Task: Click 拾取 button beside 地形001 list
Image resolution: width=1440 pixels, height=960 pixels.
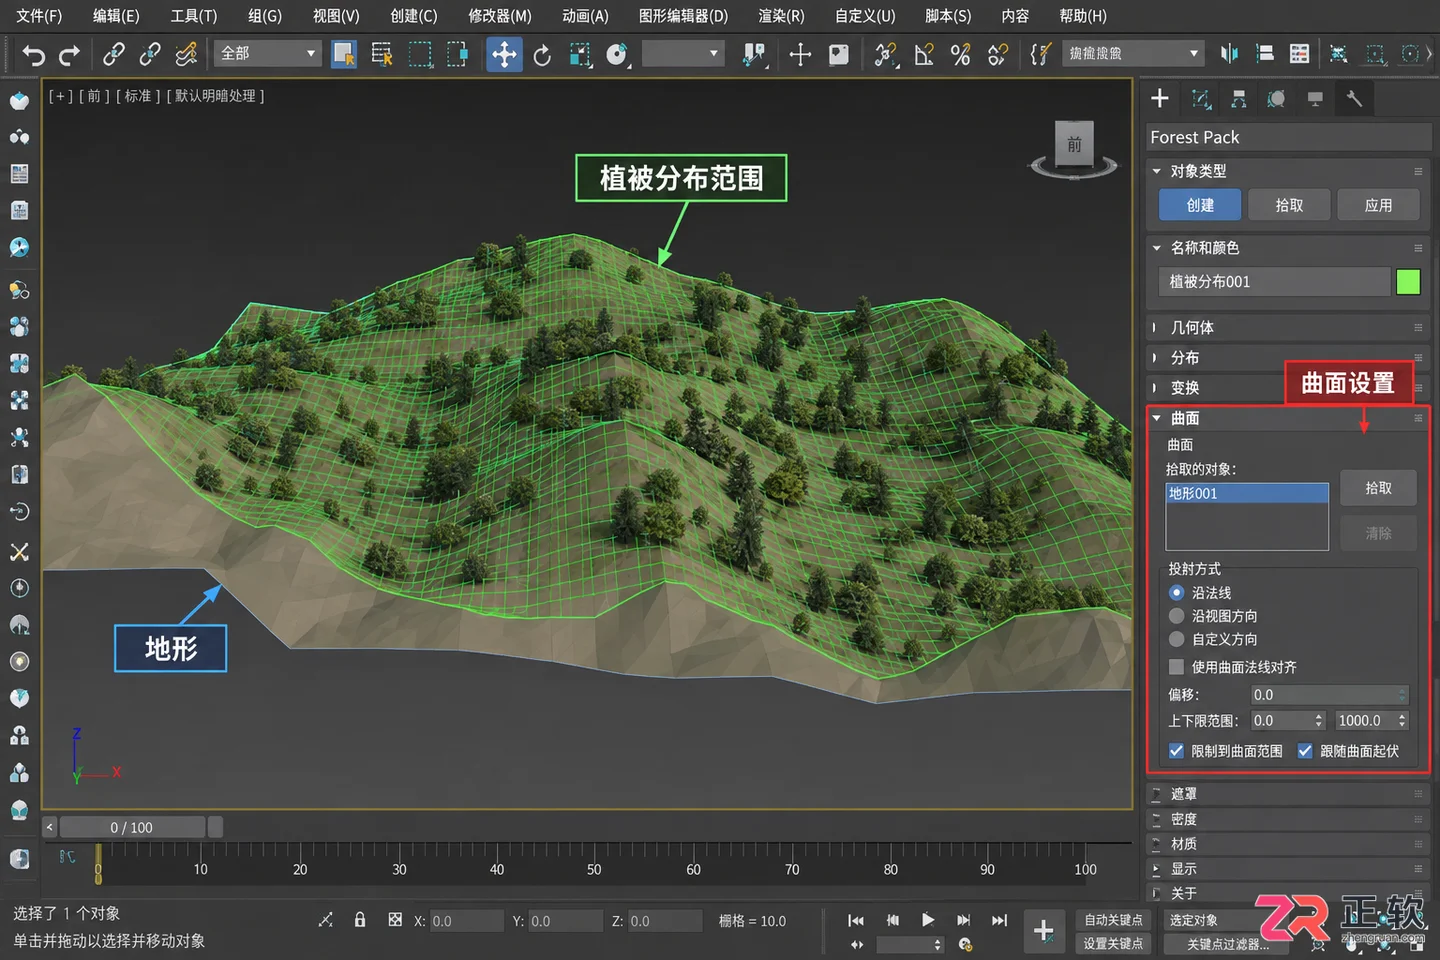Action: coord(1378,488)
